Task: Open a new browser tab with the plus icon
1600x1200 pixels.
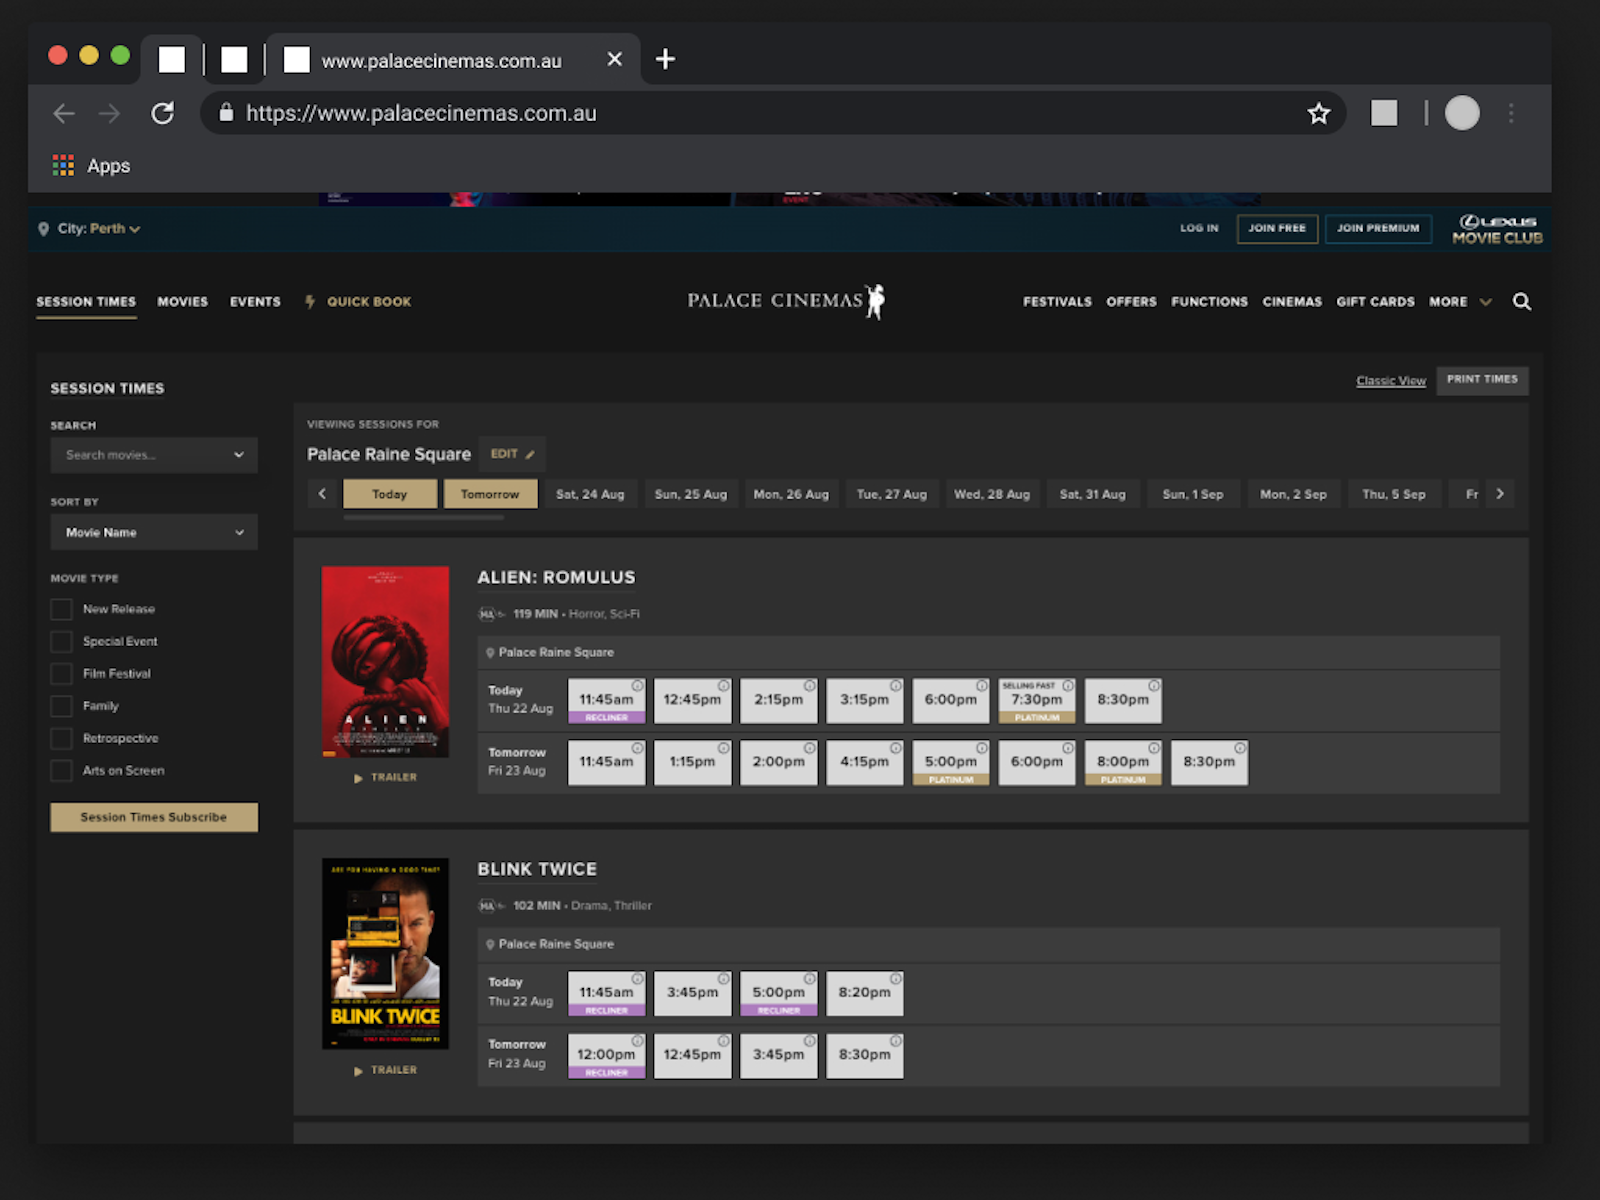Action: [665, 60]
